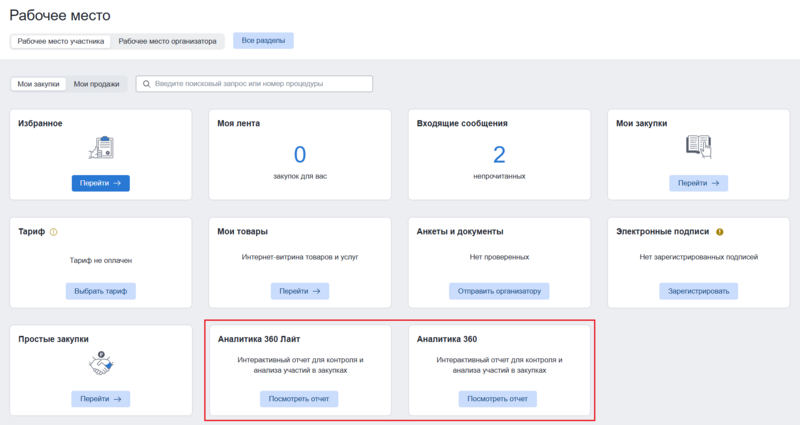Switch to Рабочее место организатора

167,41
